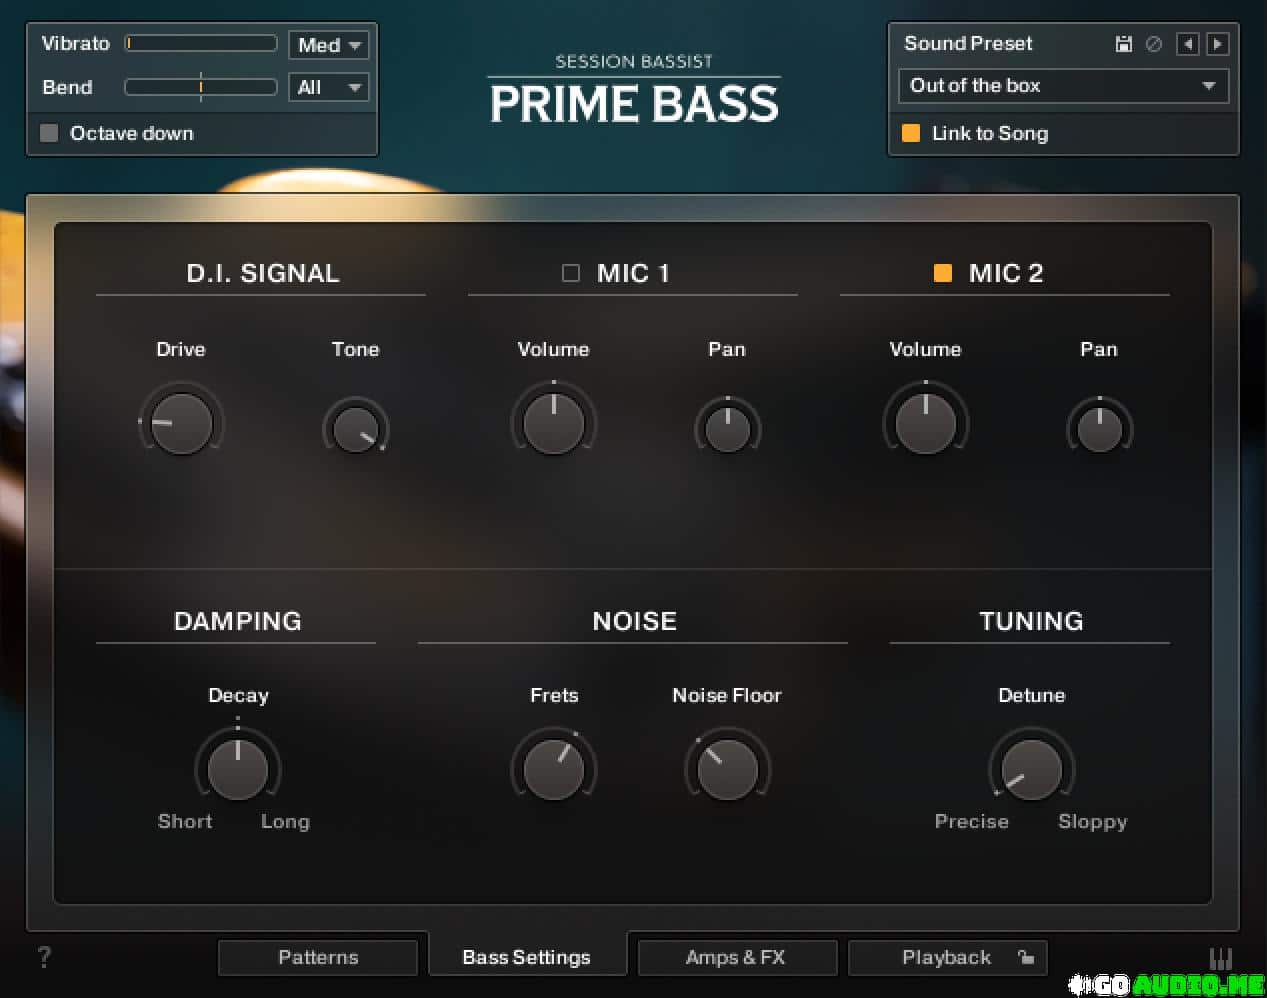Screen dimensions: 1267x998
Task: Click the Sloppy label under Detune
Action: point(1093,821)
